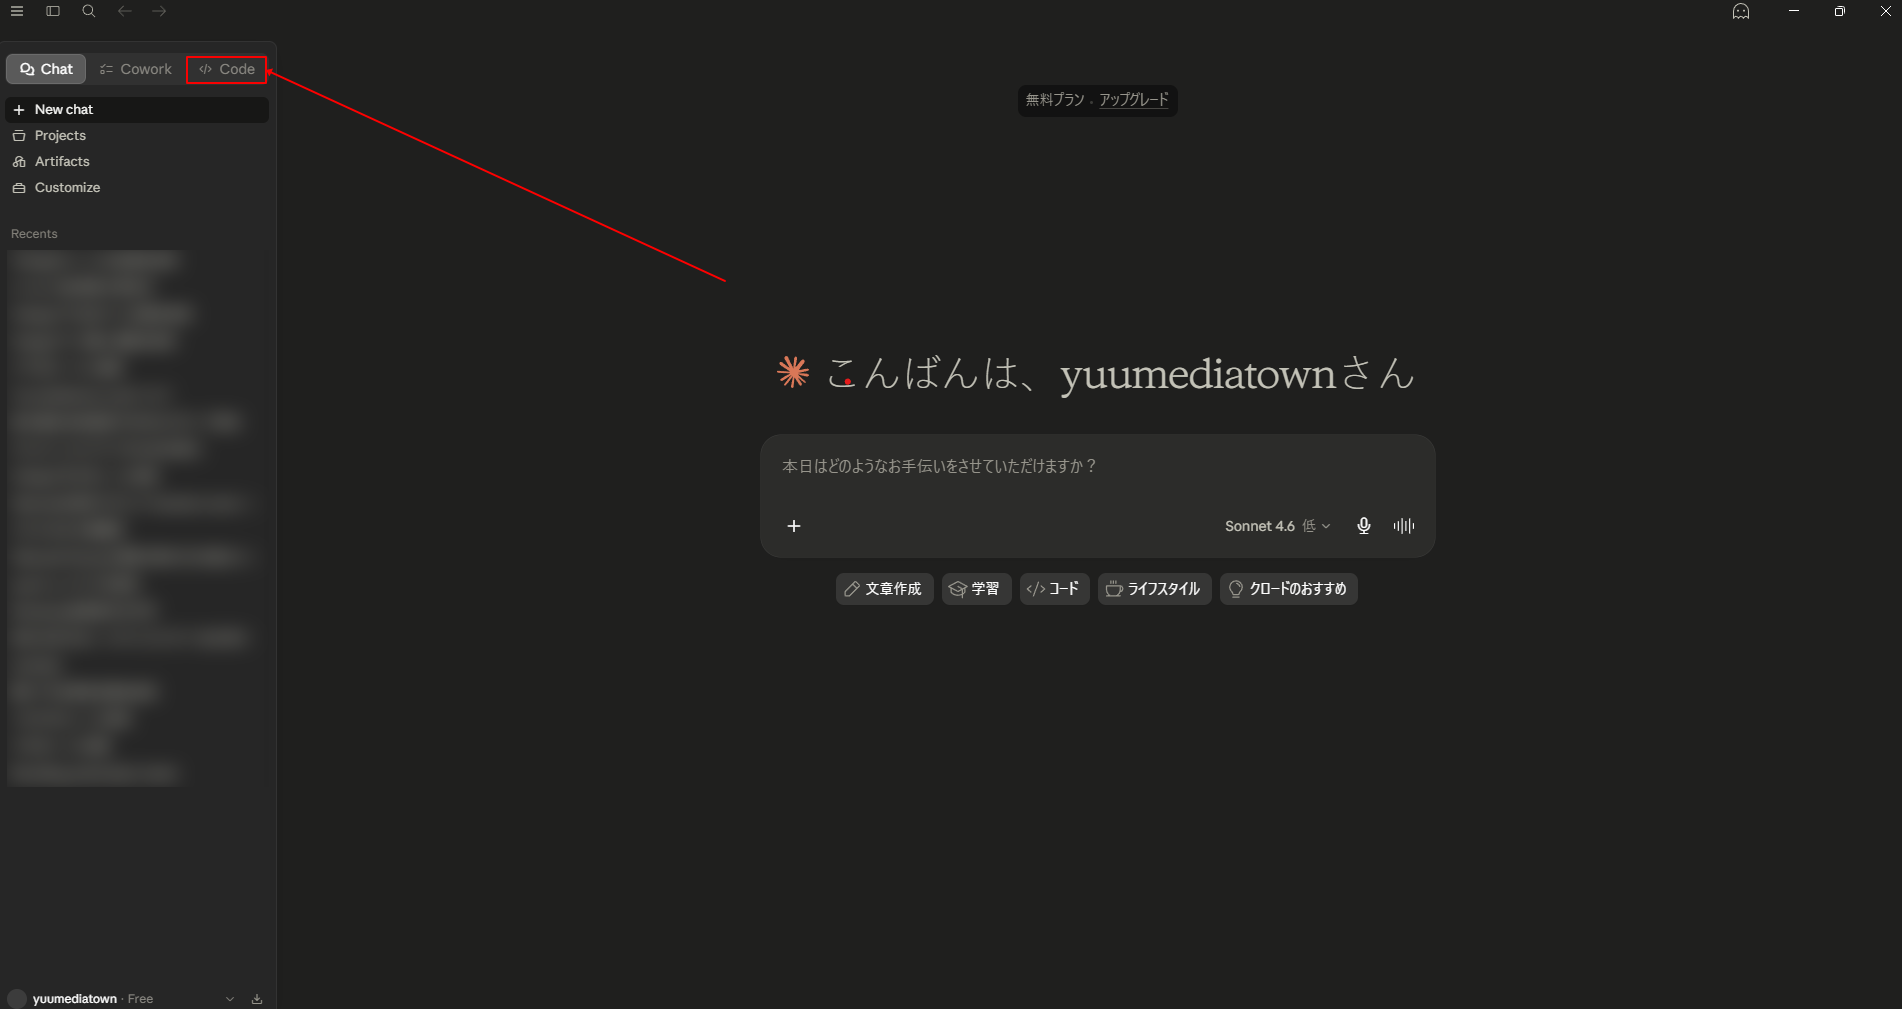1902x1009 pixels.
Task: Click the yuumediatown profile avatar
Action: (x=17, y=999)
